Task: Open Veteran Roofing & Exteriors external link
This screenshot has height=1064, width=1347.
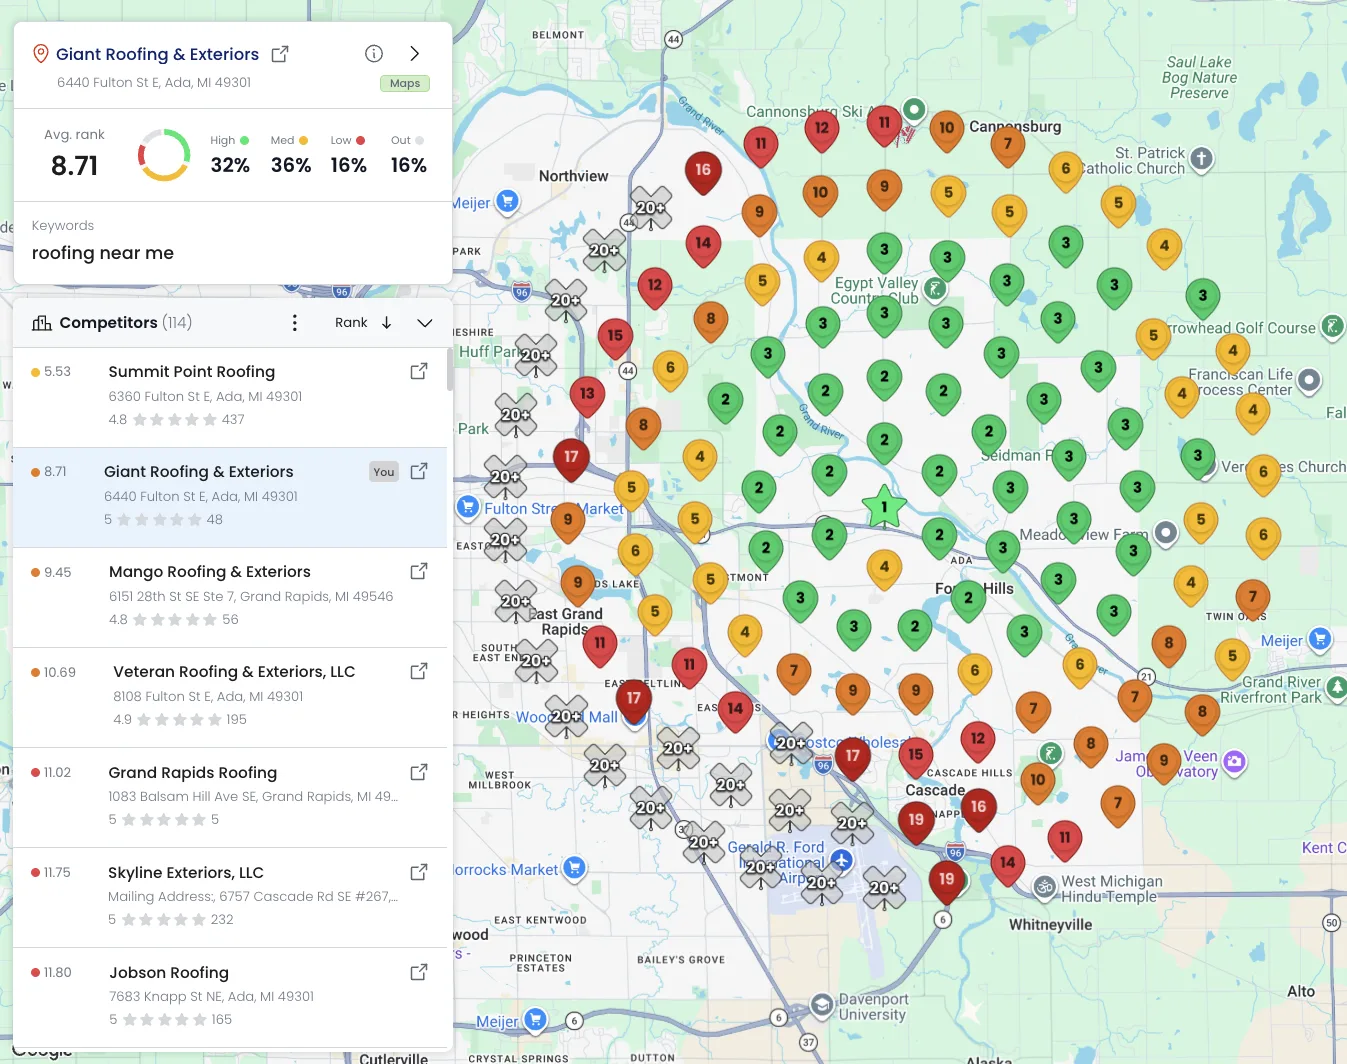Action: 419,671
